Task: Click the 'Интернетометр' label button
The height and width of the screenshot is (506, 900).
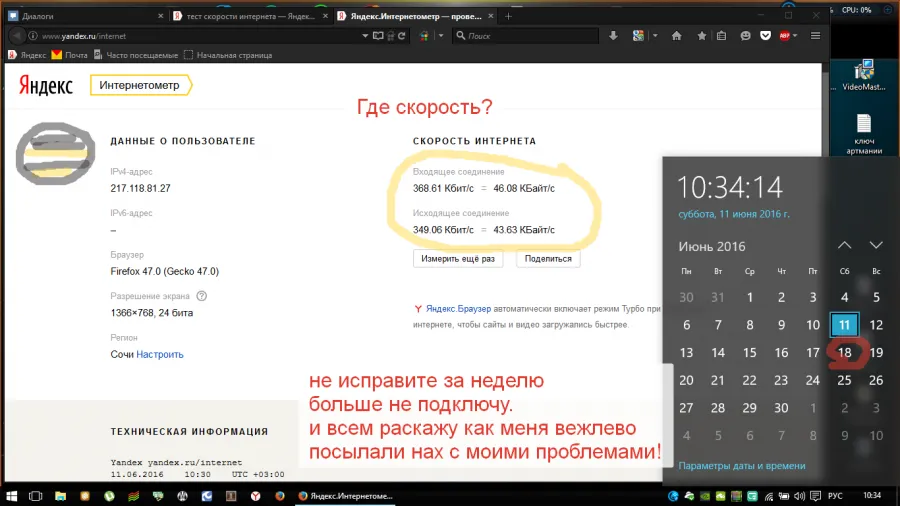Action: tap(140, 85)
